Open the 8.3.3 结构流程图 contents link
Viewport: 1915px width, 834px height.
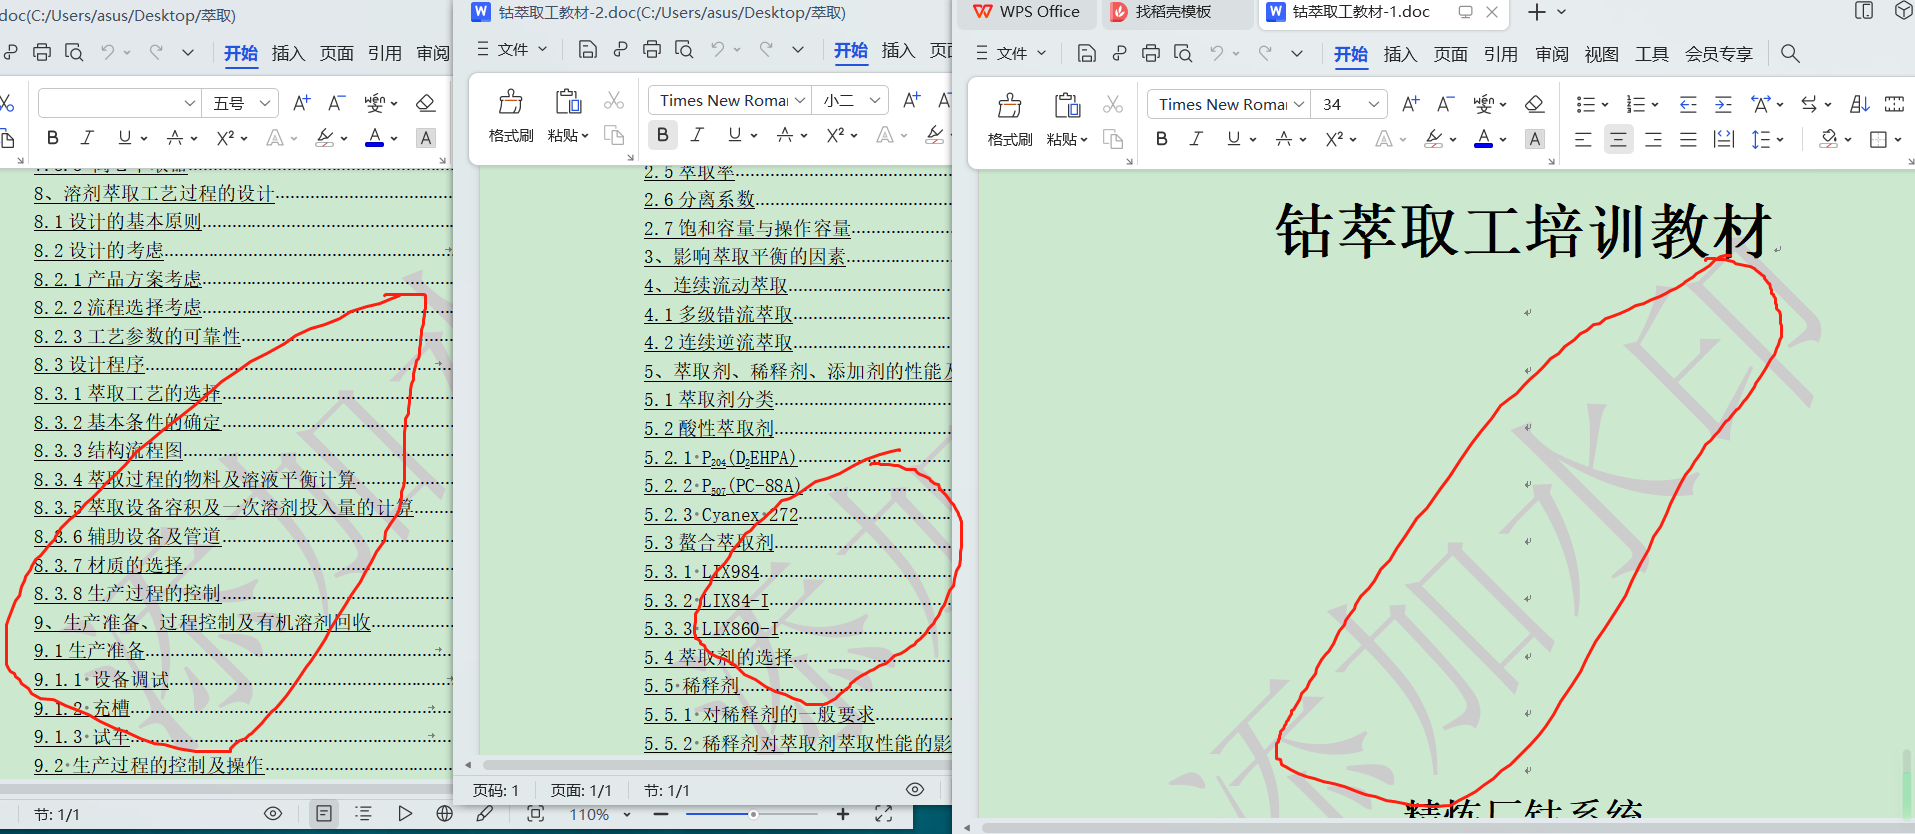(109, 451)
